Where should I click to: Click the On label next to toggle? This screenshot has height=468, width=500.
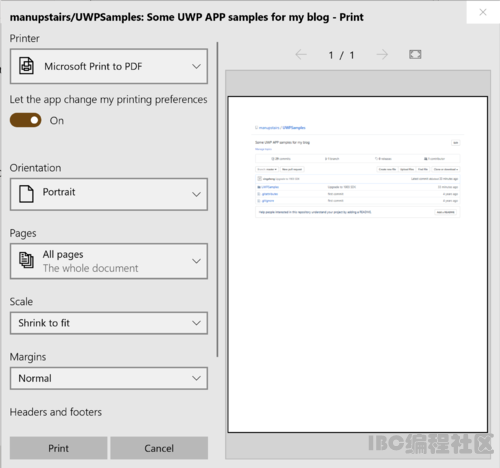point(57,121)
